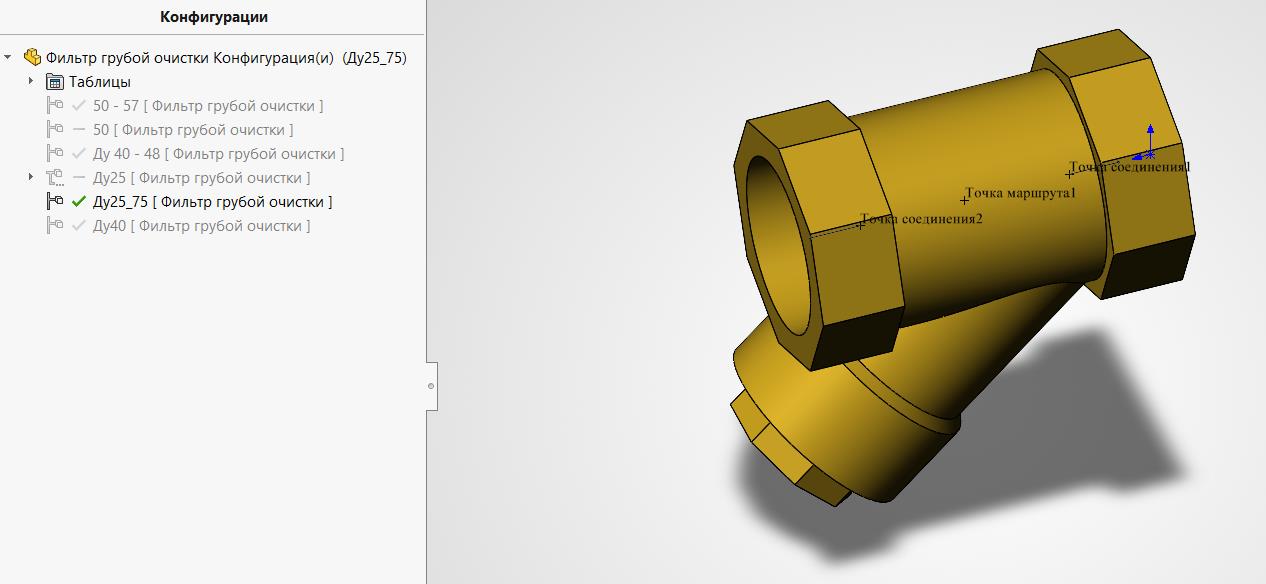Select configuration Ду25 [ Фильтр грубой очистки ]
1266x584 pixels.
(x=201, y=177)
